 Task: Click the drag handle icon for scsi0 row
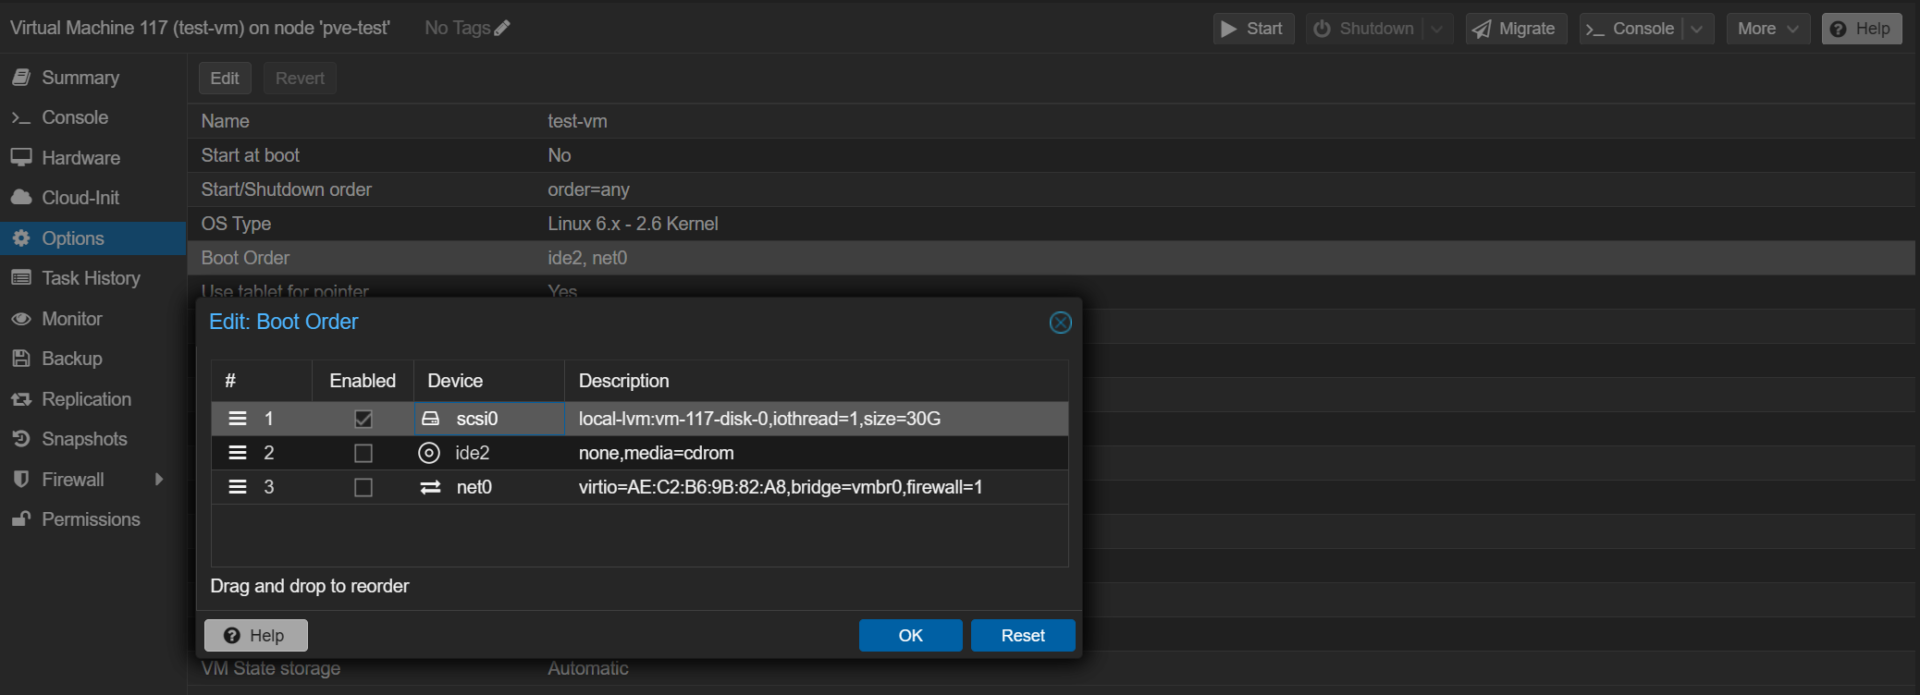238,418
